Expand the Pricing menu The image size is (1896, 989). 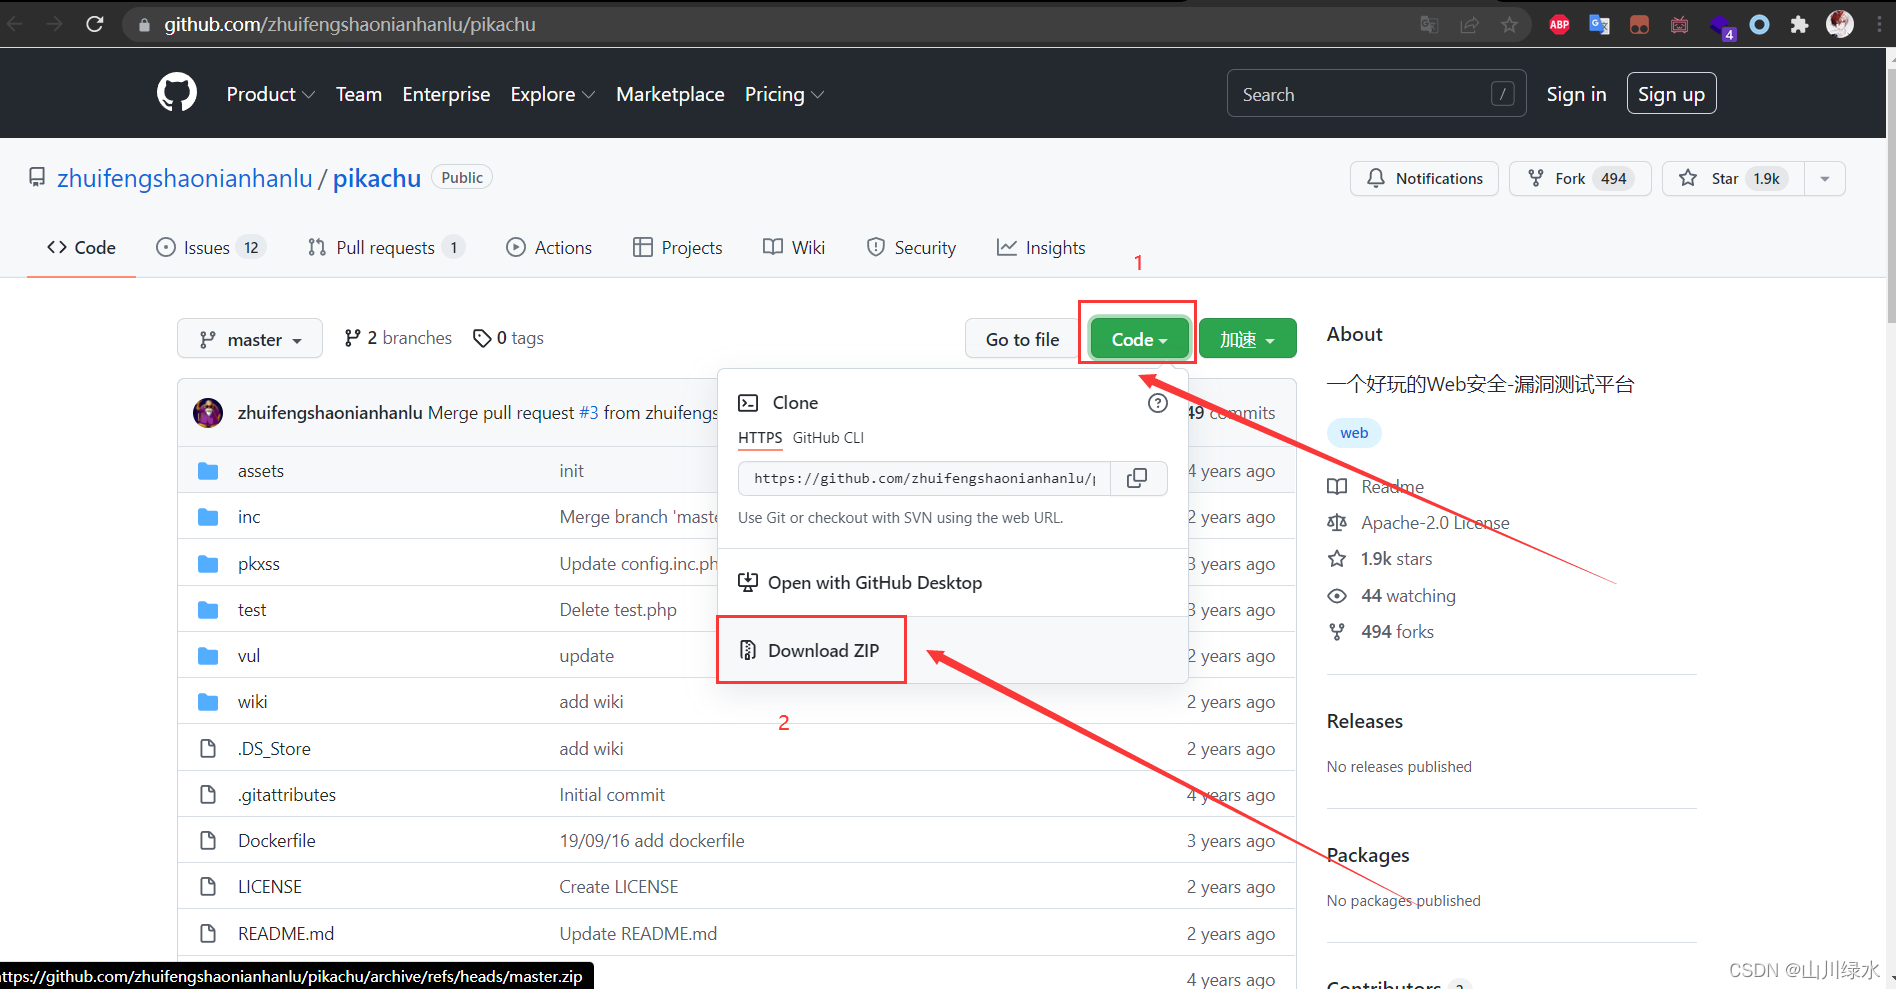(x=784, y=94)
